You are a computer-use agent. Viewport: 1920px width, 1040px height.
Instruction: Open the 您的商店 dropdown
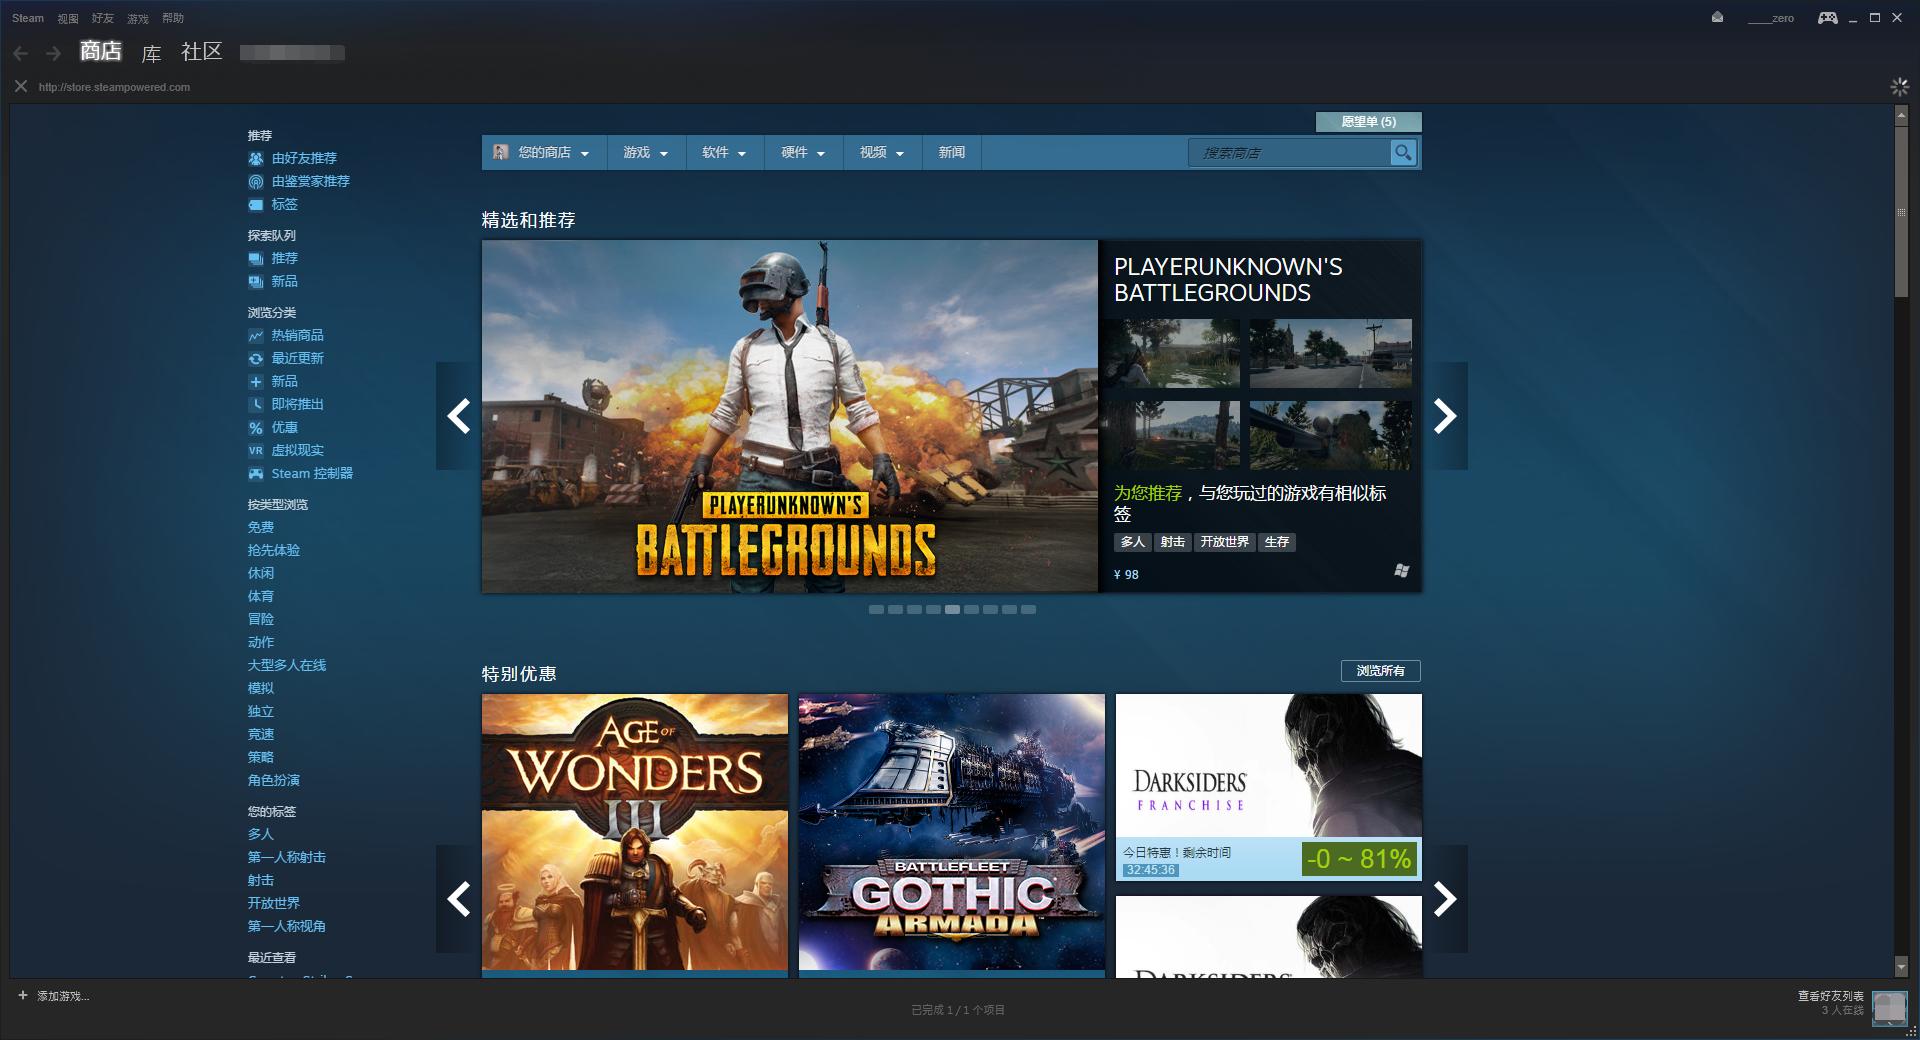click(x=545, y=153)
